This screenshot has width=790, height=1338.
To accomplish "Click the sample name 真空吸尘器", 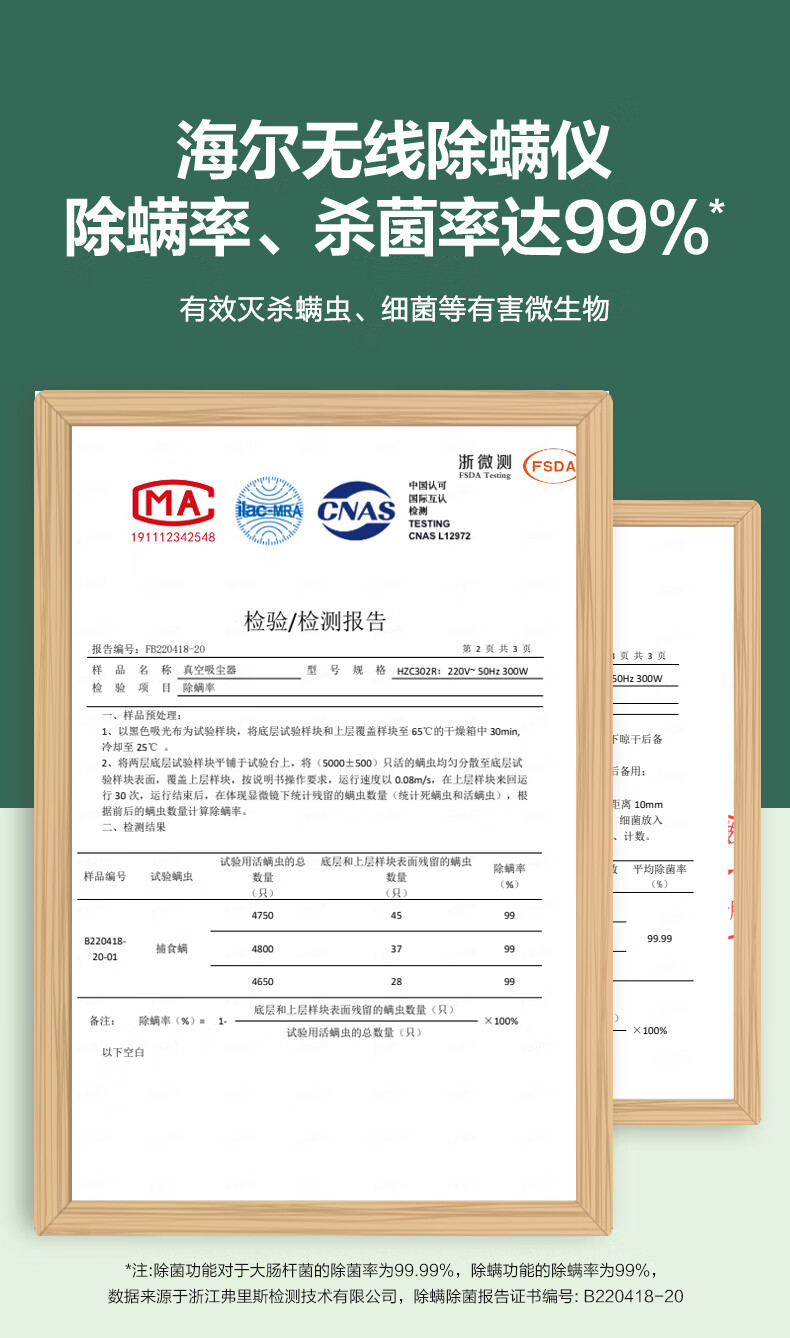I will point(210,670).
